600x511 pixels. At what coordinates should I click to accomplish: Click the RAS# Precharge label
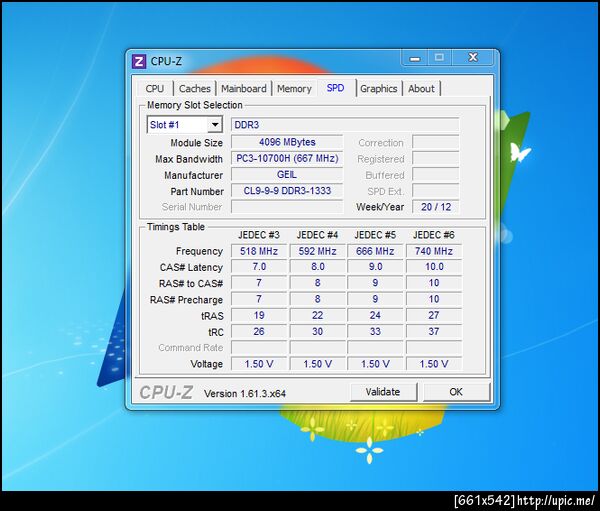[186, 300]
